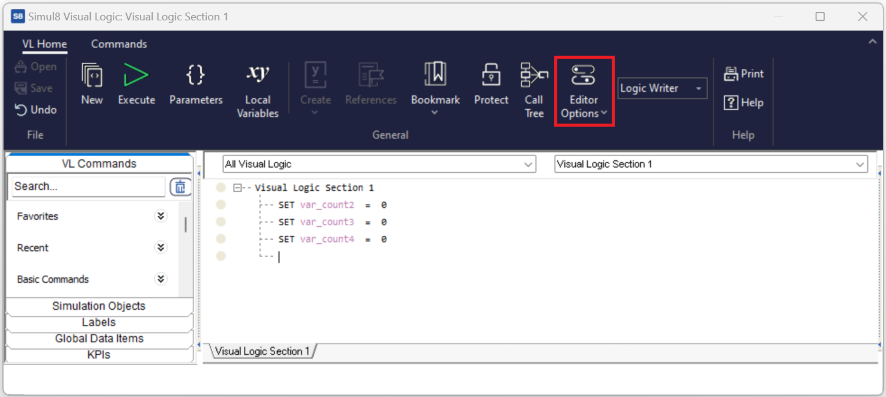
Task: Expand the Basic Commands group
Action: (x=161, y=279)
